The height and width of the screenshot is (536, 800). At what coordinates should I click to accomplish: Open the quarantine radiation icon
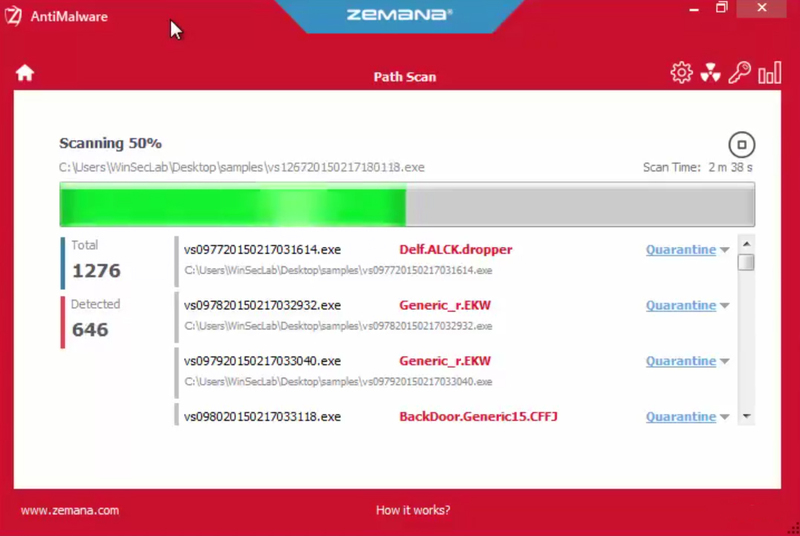coord(710,73)
